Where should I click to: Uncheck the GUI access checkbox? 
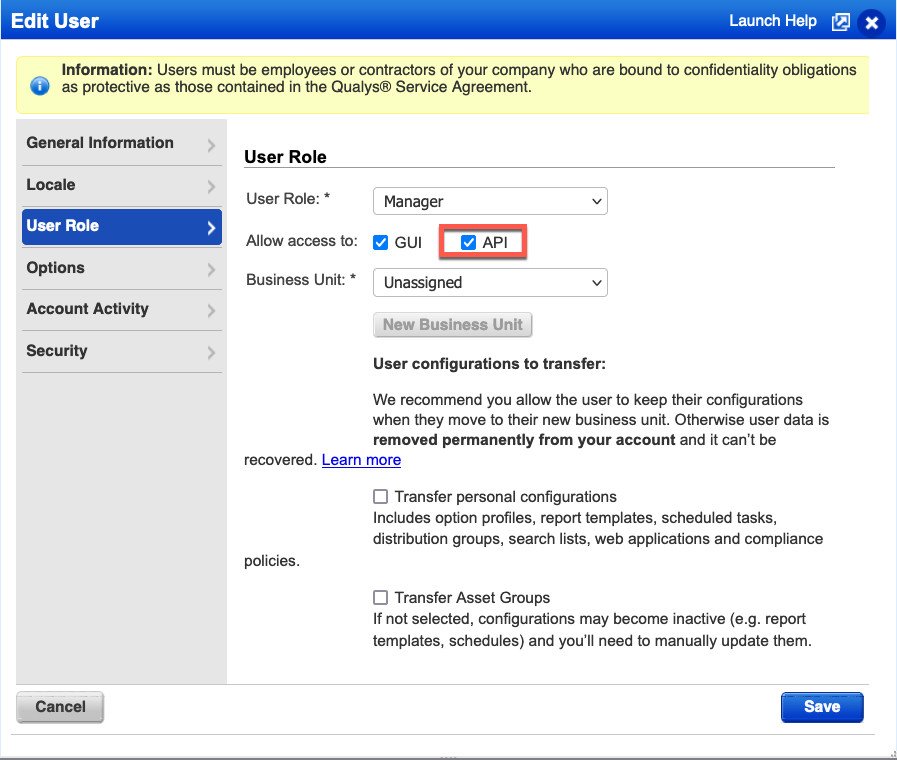[381, 243]
